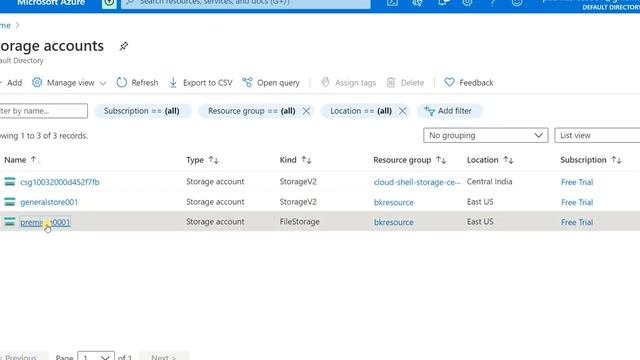Sort by Location column
This screenshot has height=360, width=640.
tap(490, 160)
